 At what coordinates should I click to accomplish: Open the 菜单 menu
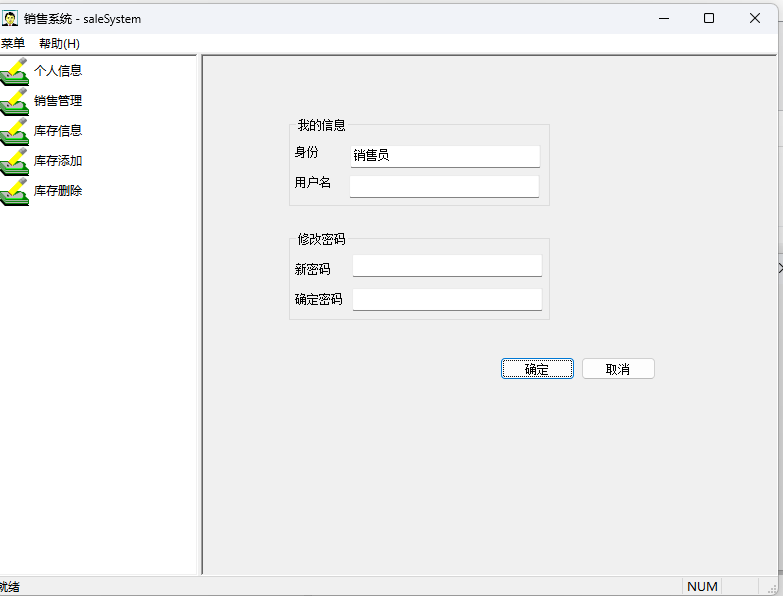12,43
